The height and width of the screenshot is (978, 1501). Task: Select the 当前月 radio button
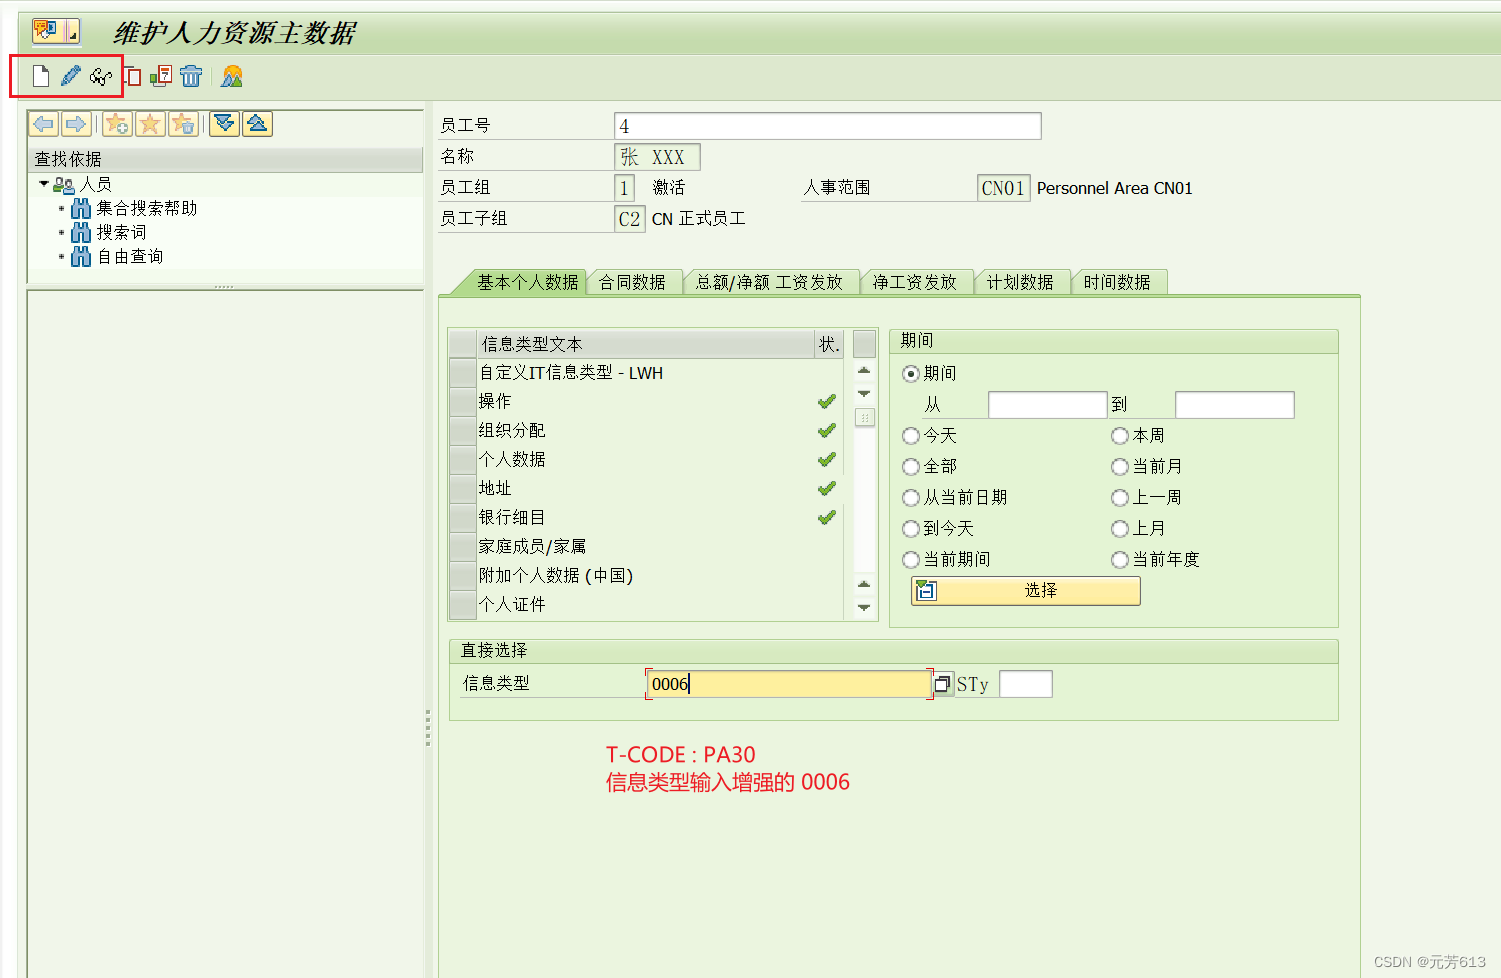(x=1120, y=467)
